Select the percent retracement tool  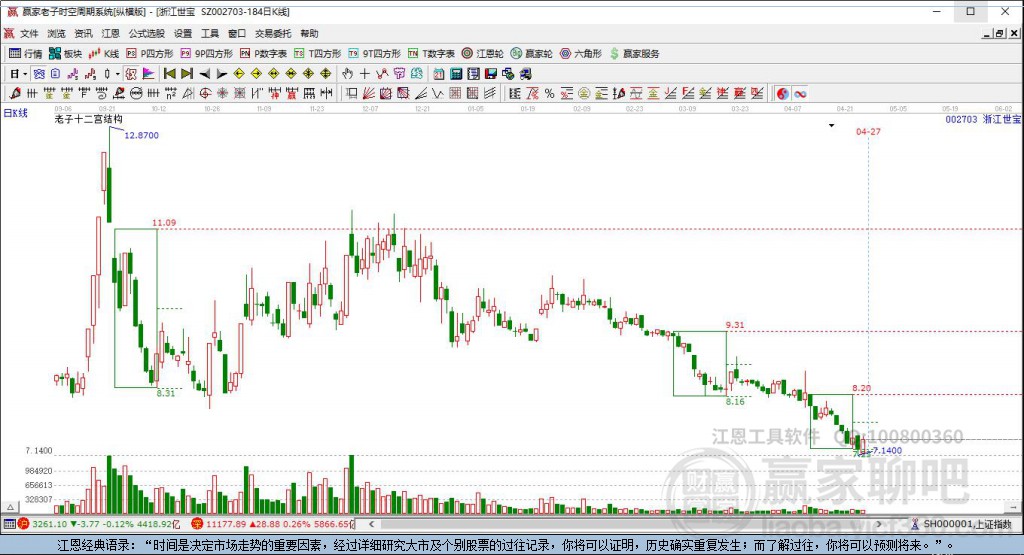[x=549, y=93]
